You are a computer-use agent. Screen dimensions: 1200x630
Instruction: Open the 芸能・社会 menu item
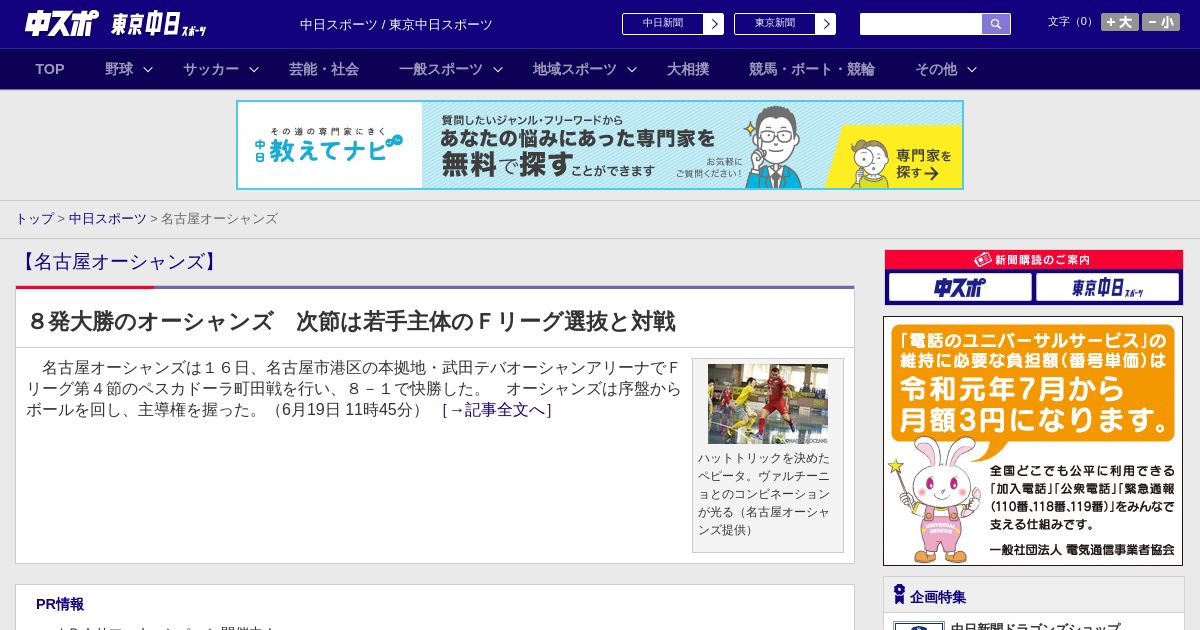(x=324, y=69)
